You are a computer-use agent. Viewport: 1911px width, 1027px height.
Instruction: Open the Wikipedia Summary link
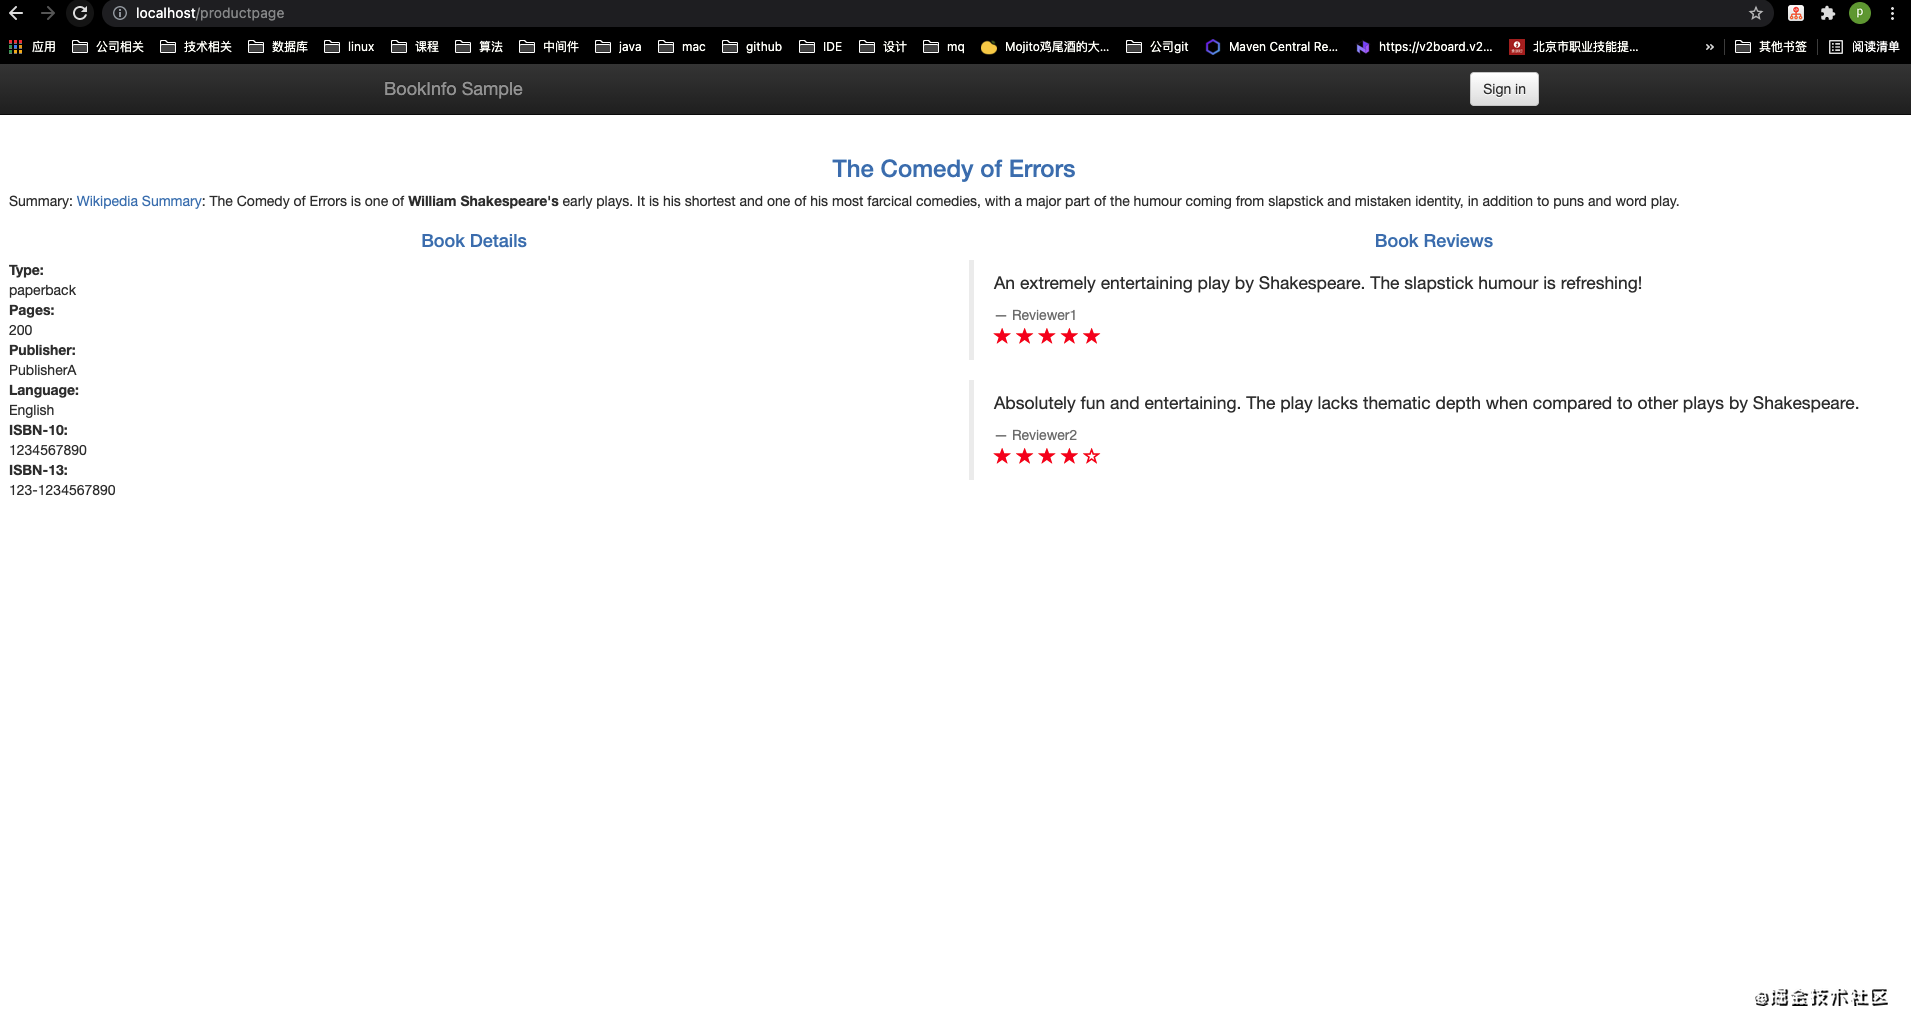coord(138,201)
